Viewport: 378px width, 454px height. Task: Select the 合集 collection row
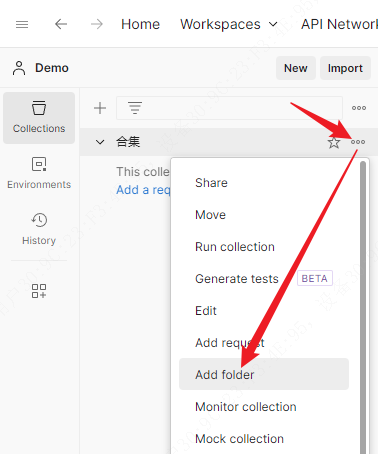229,142
